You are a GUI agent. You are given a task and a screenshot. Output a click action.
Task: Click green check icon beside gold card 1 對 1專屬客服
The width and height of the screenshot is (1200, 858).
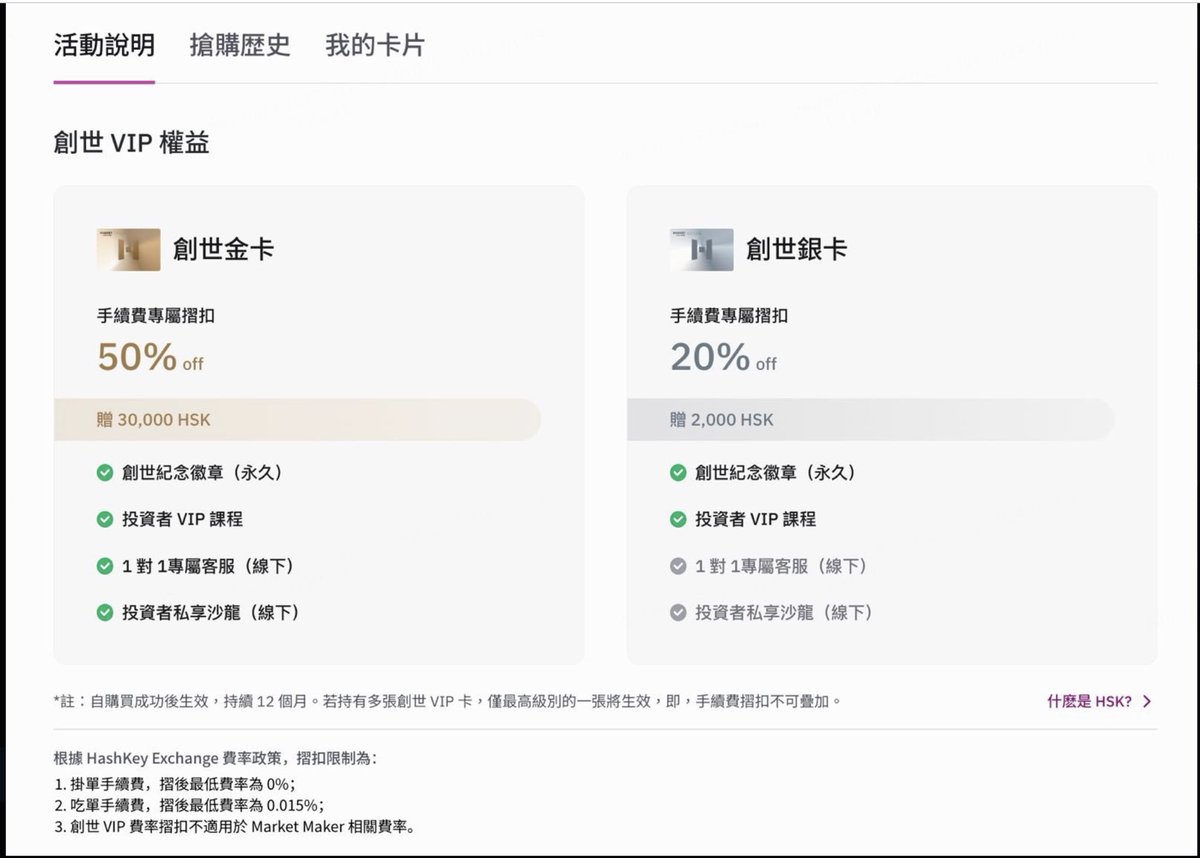point(105,566)
